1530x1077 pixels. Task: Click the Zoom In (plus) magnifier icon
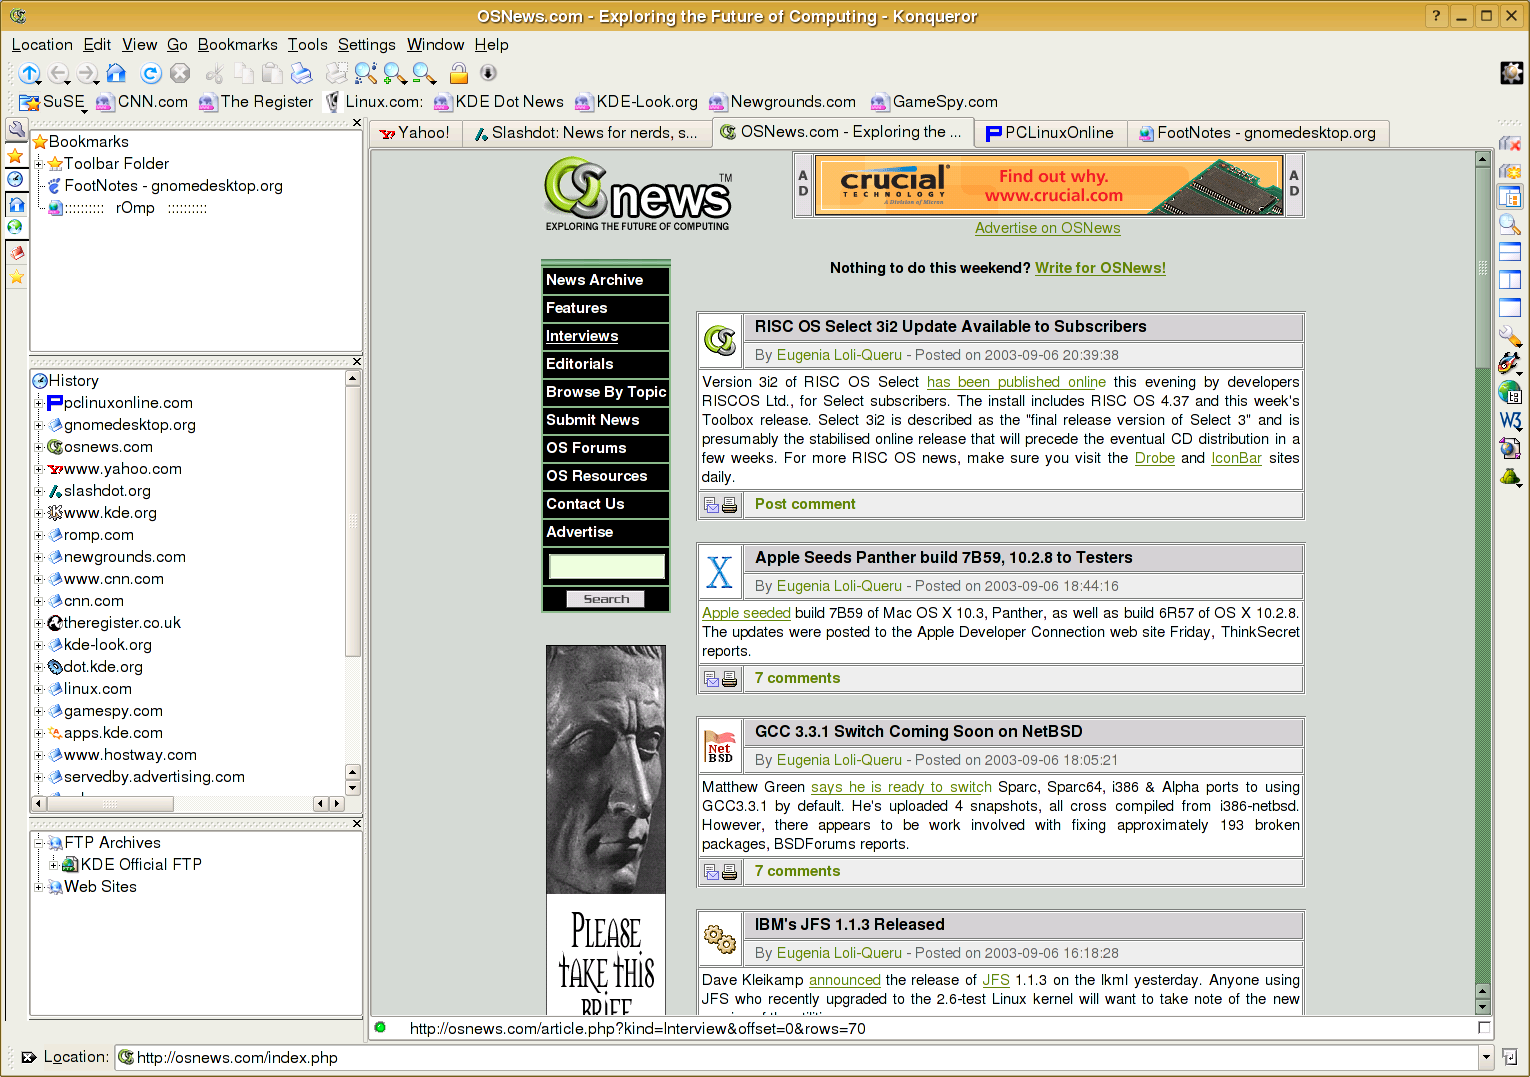[x=395, y=73]
